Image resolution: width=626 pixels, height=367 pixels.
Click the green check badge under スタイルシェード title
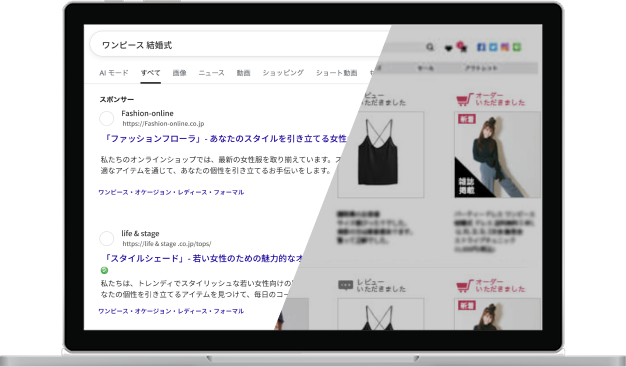[x=104, y=270]
